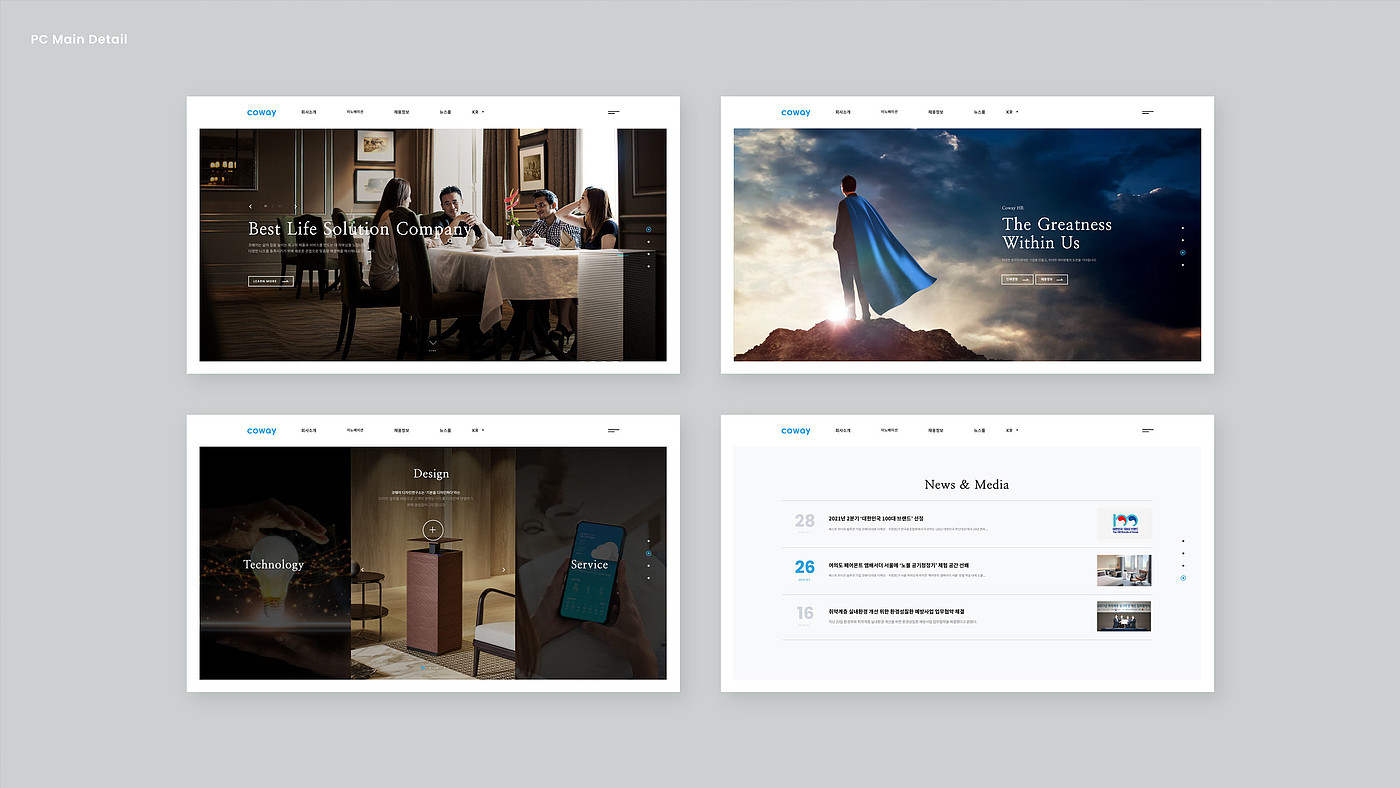Click first outlined button under The Greatness Within Us

[x=1017, y=280]
